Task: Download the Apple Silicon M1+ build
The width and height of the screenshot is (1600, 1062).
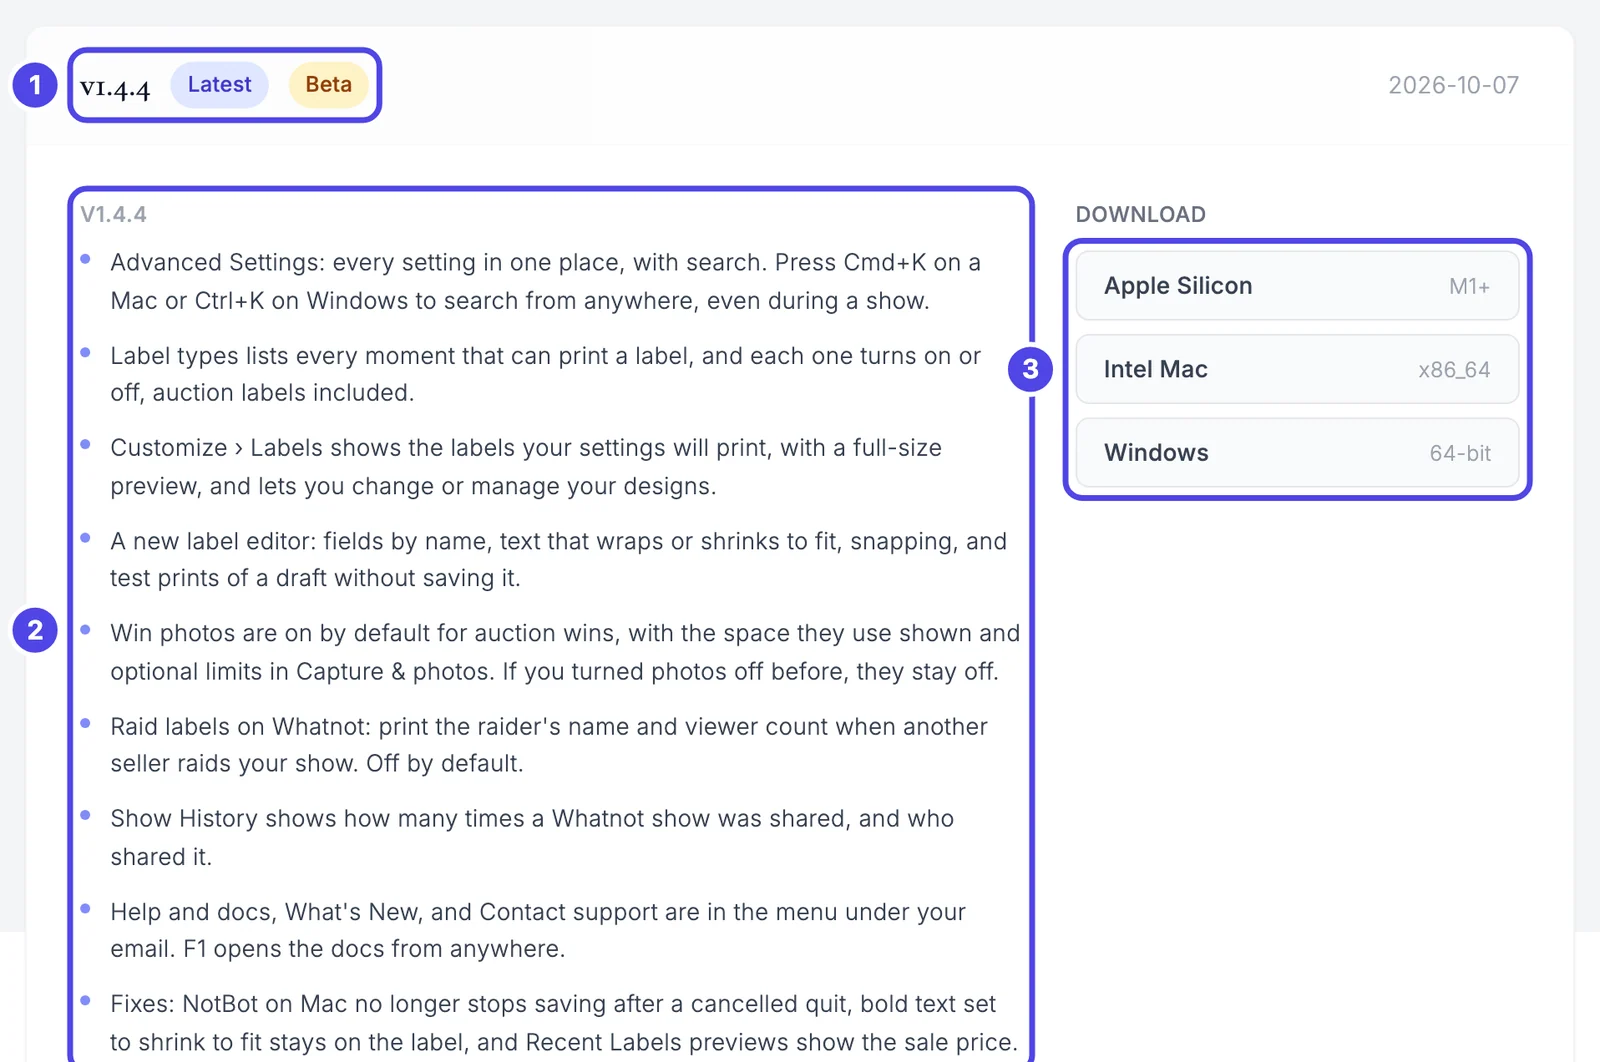Action: click(x=1297, y=286)
